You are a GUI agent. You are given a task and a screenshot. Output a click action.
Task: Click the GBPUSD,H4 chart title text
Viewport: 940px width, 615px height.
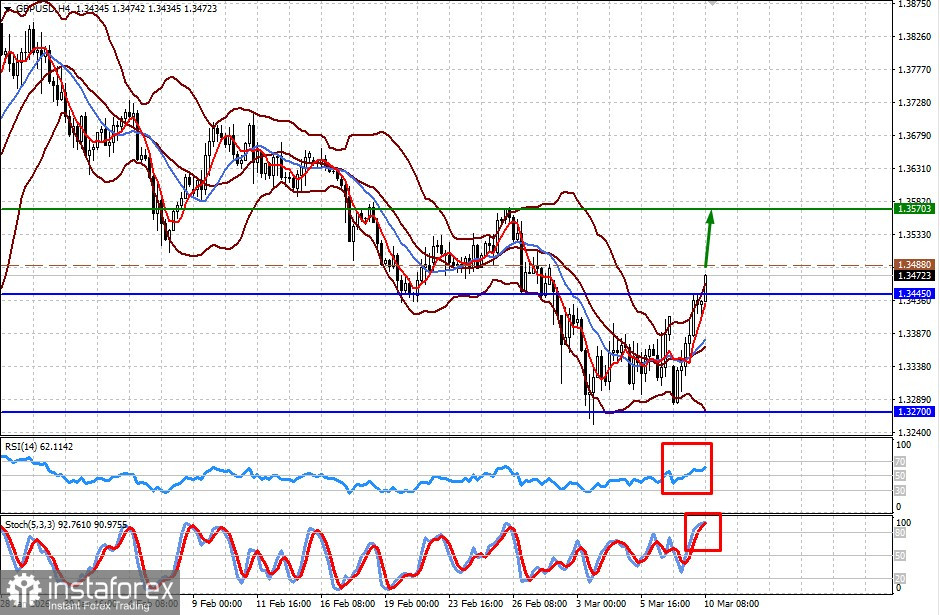click(x=42, y=9)
